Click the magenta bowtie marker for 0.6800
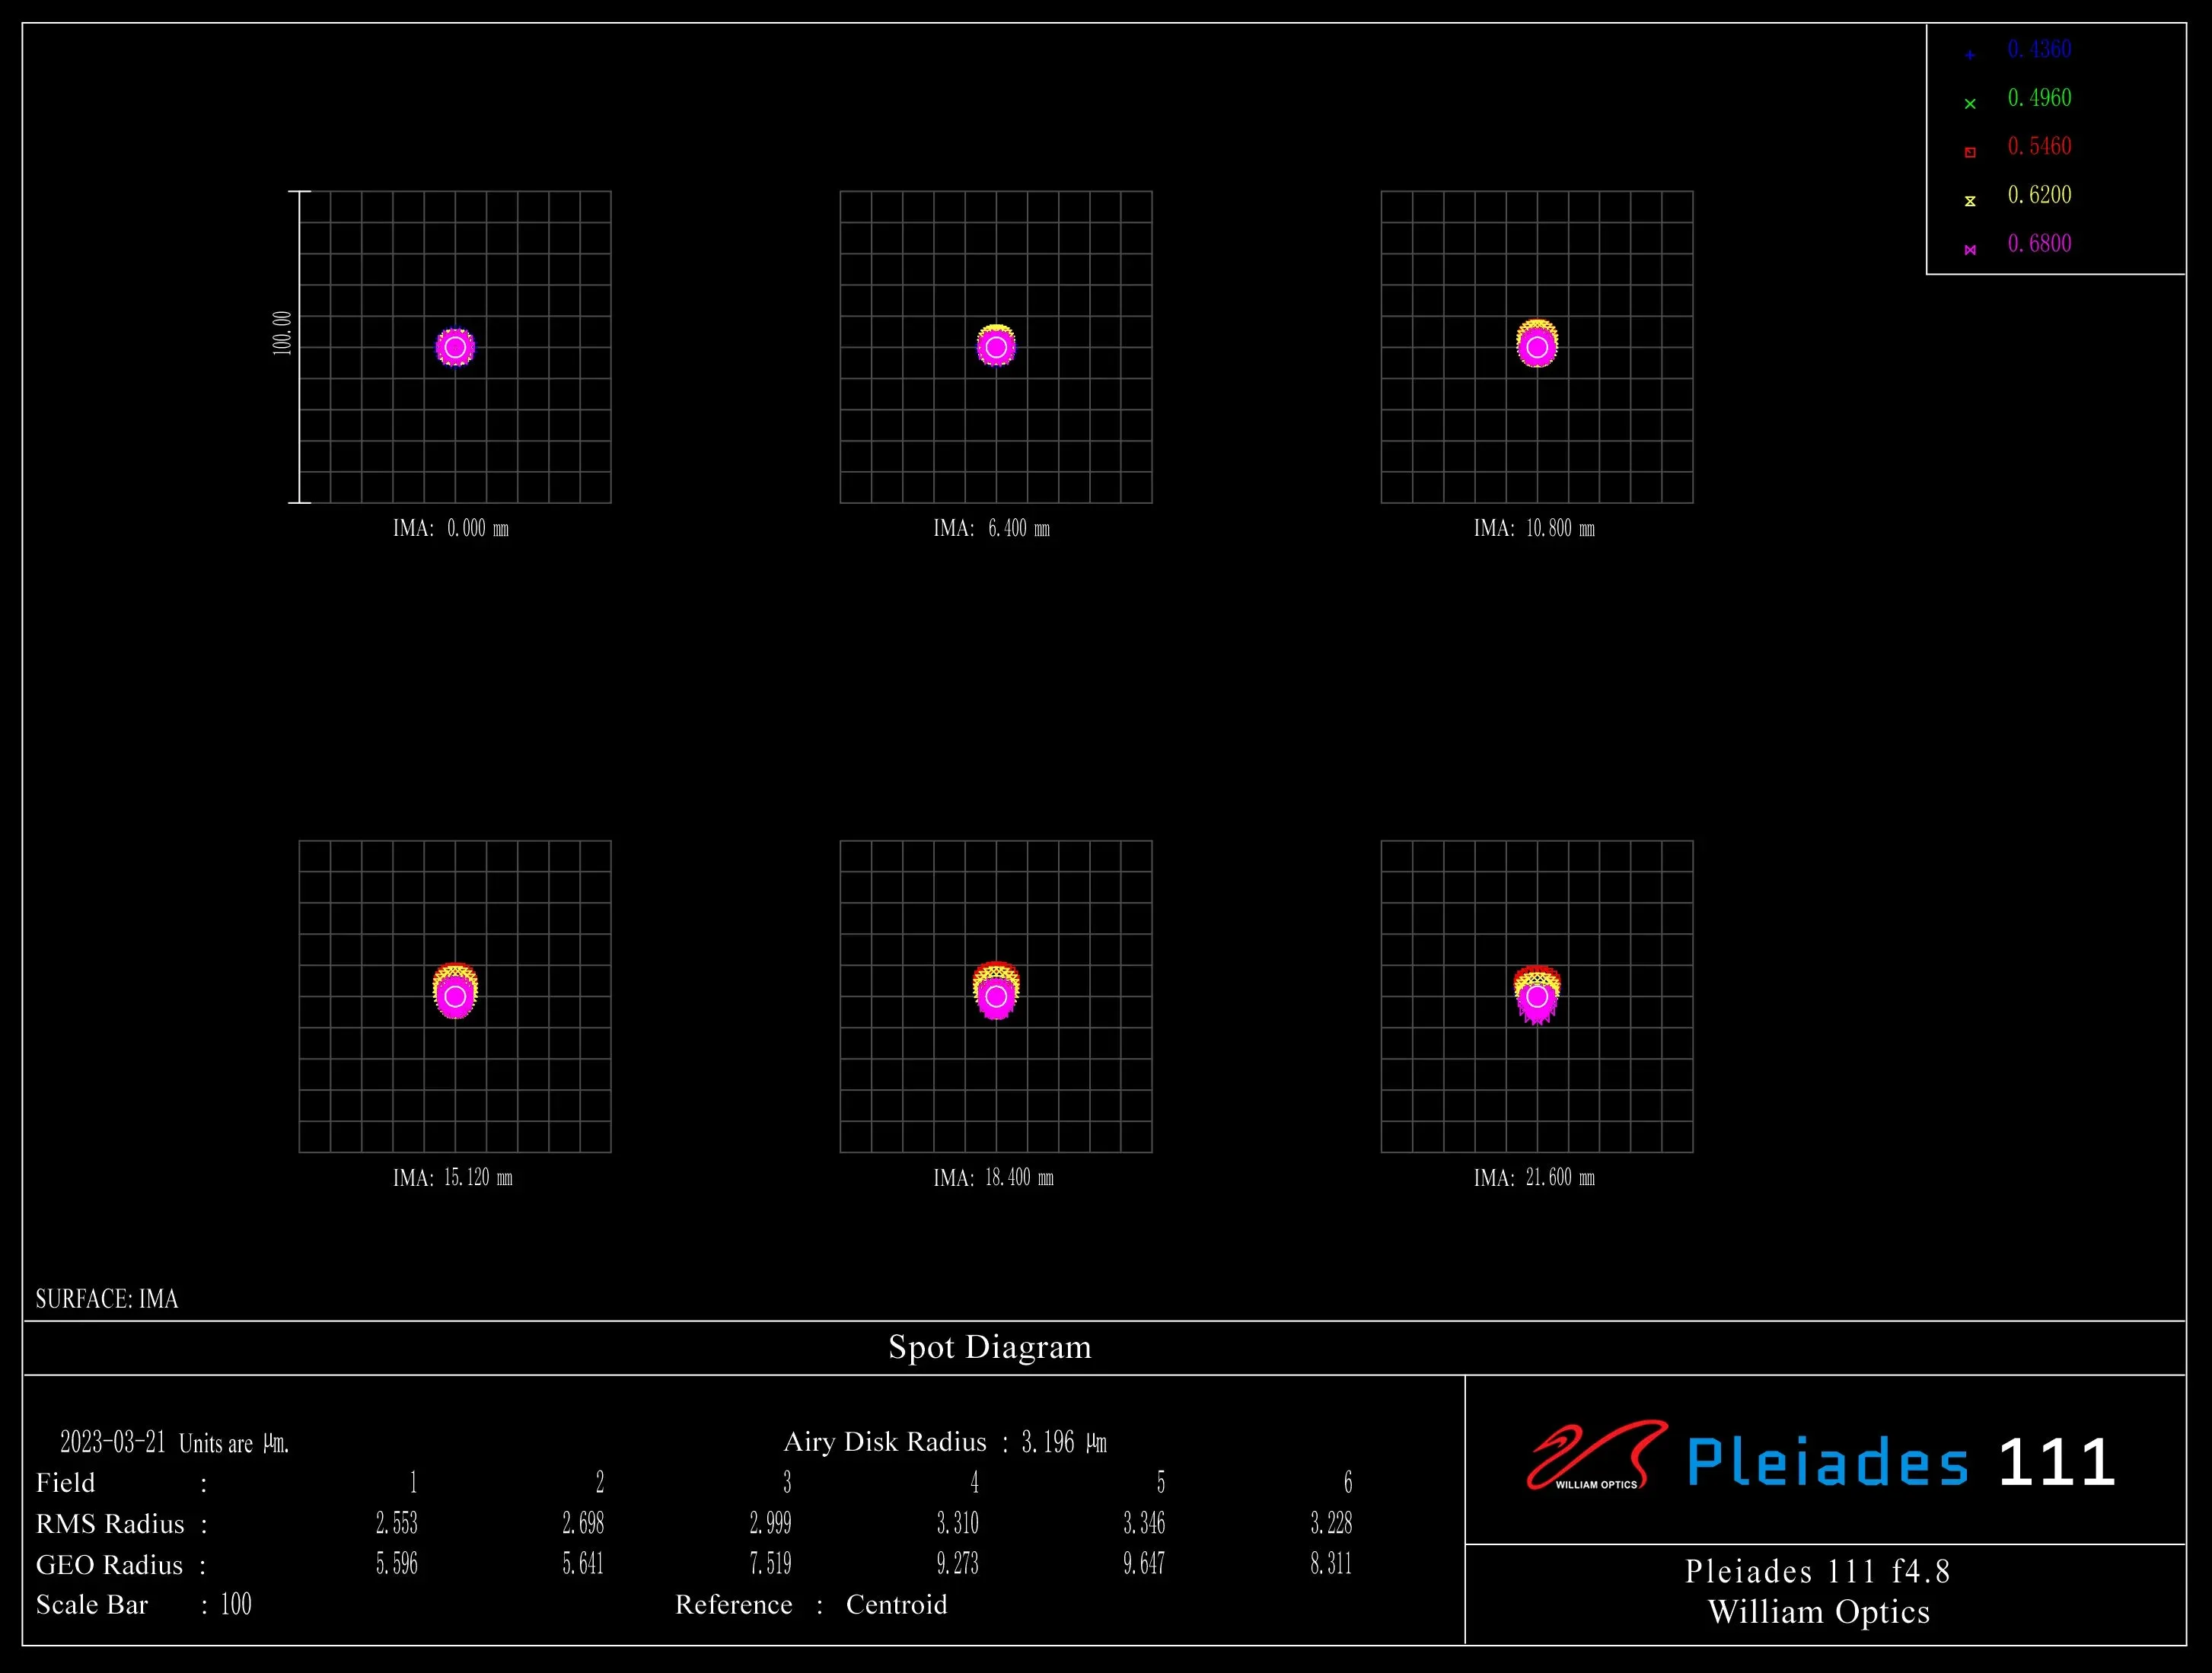2212x1673 pixels. tap(1969, 249)
